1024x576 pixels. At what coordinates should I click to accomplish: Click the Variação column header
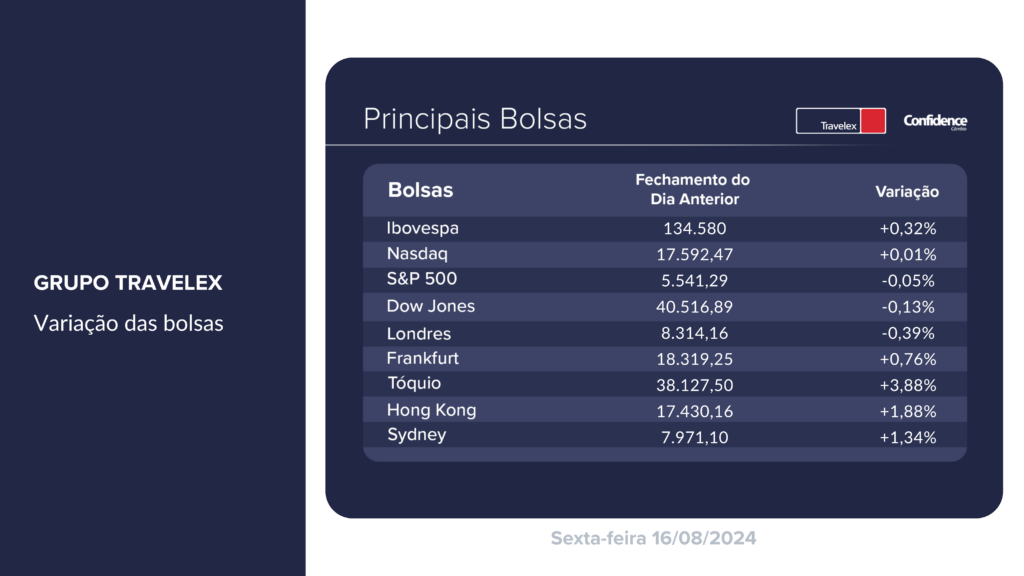click(x=907, y=191)
